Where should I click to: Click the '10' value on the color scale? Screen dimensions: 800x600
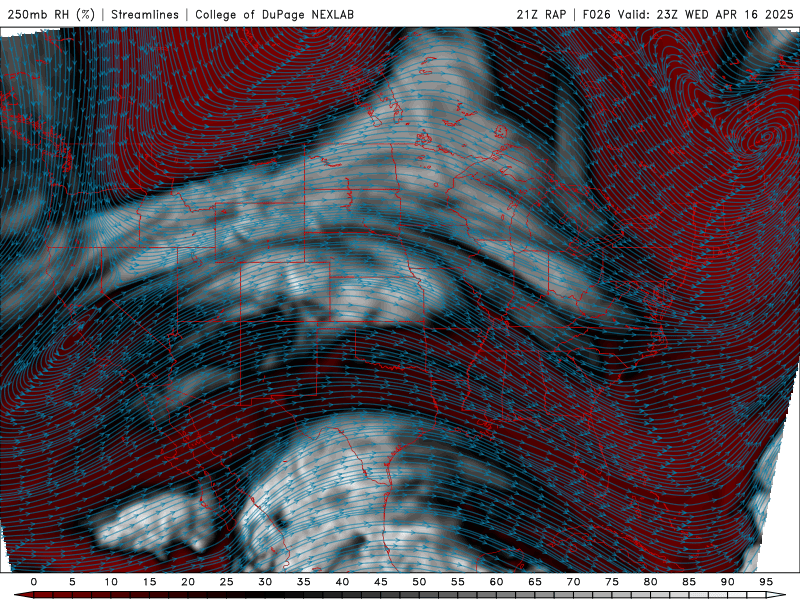[x=111, y=582]
